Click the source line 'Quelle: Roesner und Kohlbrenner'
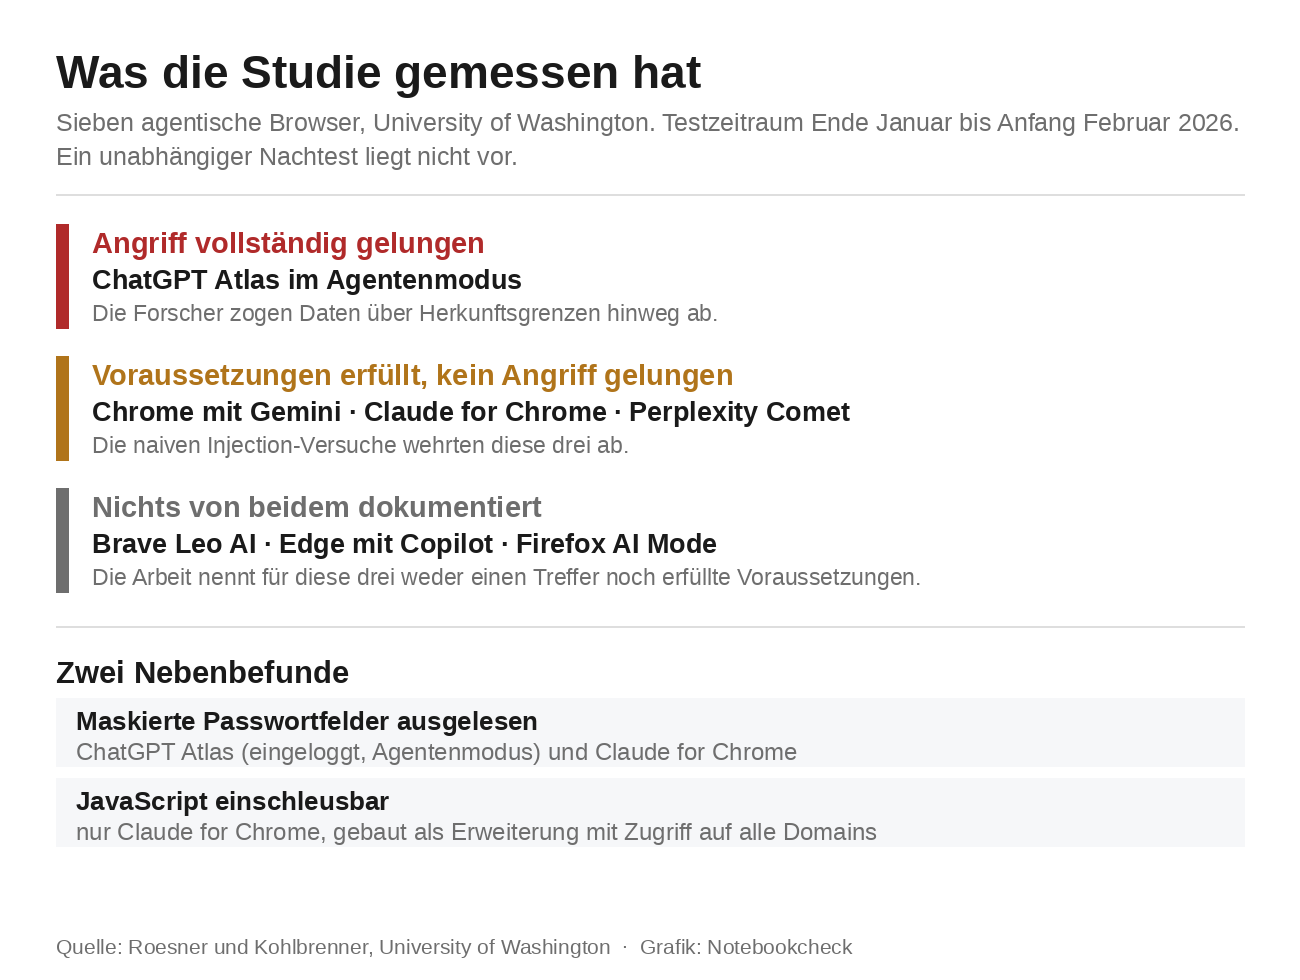1300x980 pixels. [333, 947]
